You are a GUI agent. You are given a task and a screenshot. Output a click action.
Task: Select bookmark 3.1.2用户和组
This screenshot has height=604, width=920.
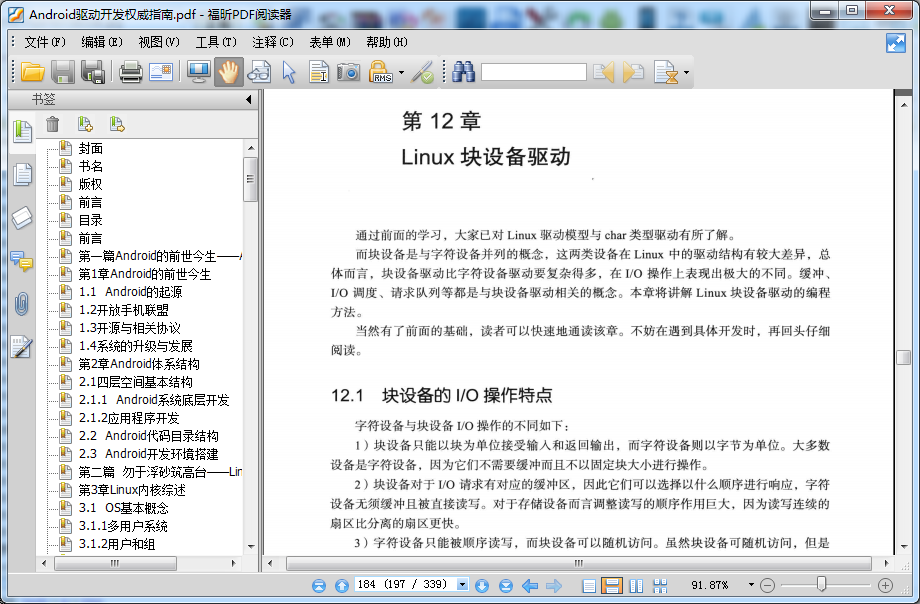coord(117,544)
